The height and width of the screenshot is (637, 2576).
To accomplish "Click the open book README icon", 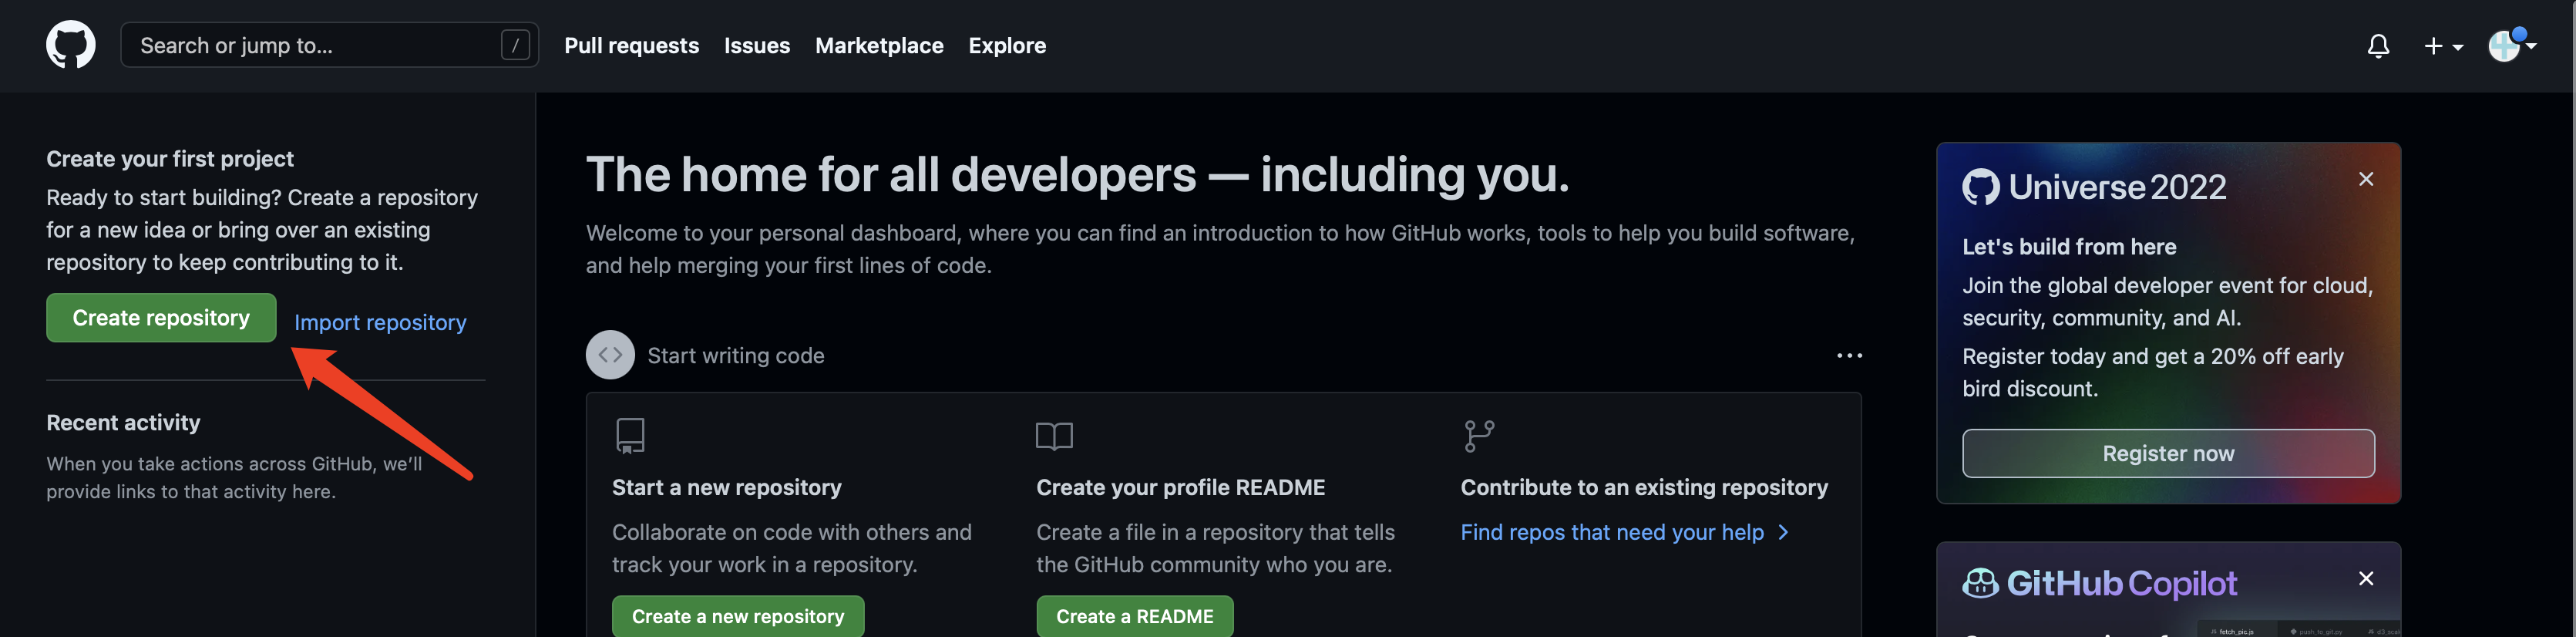I will coord(1054,436).
